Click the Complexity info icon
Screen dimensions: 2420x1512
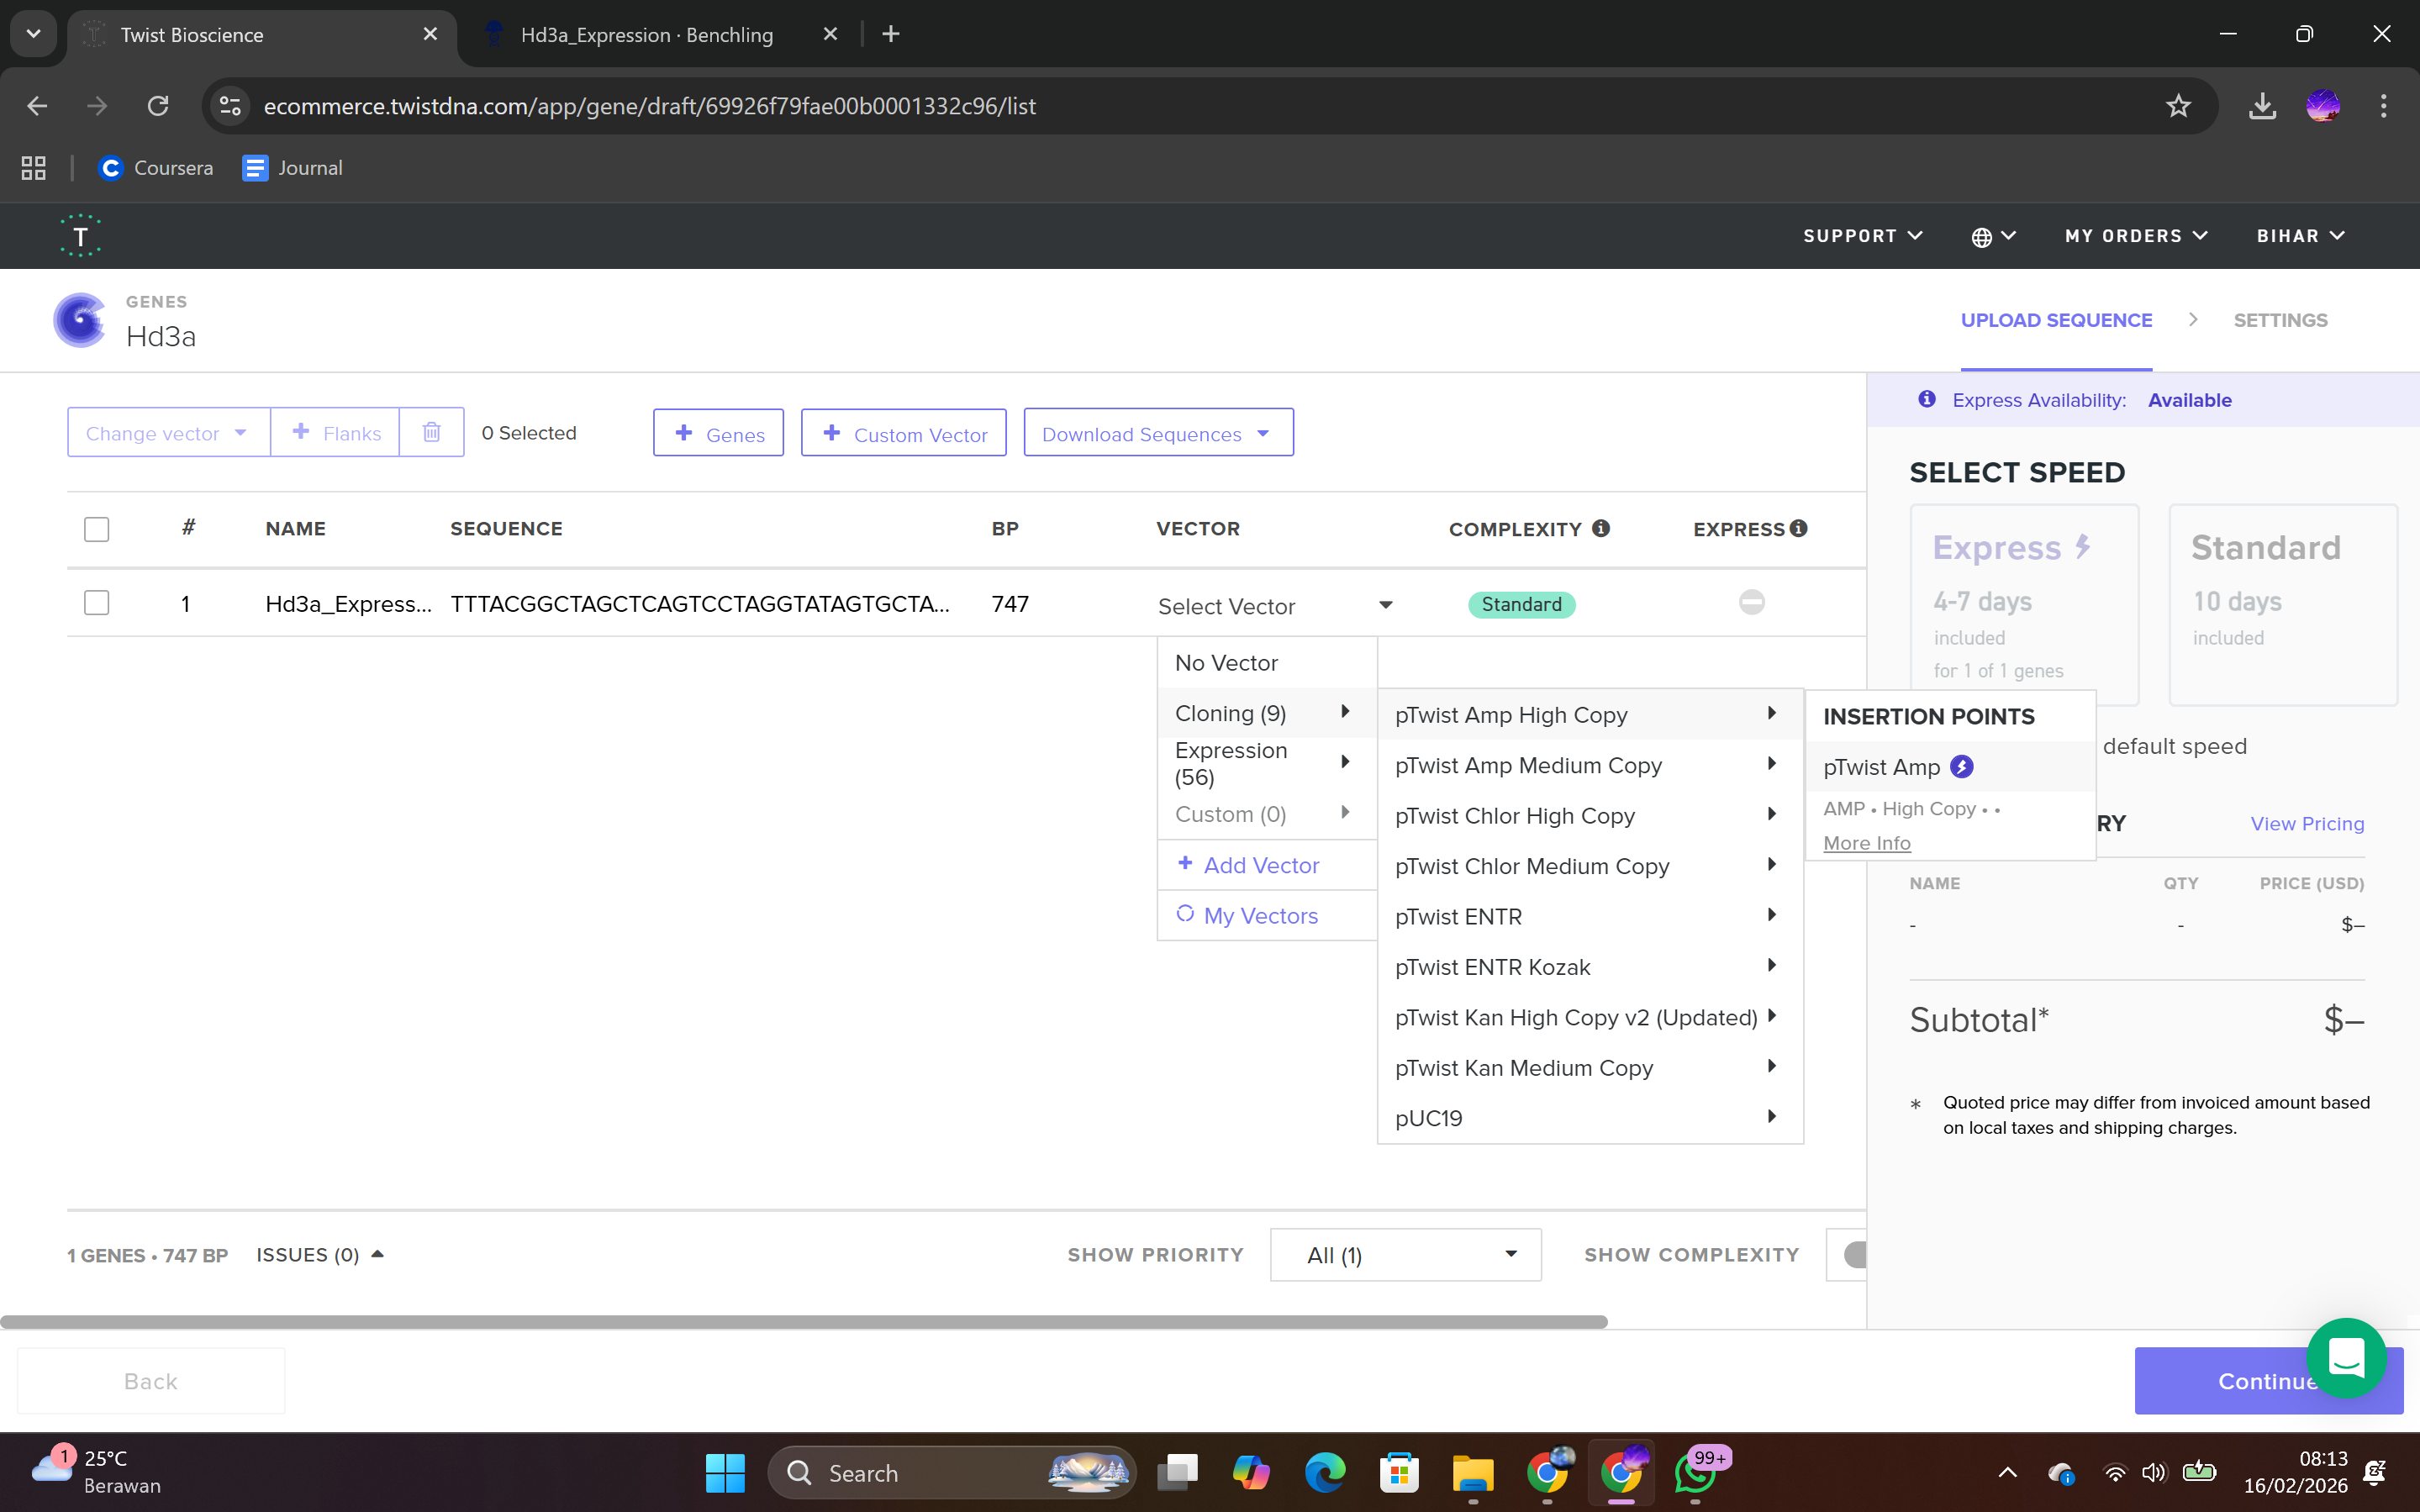[1601, 528]
